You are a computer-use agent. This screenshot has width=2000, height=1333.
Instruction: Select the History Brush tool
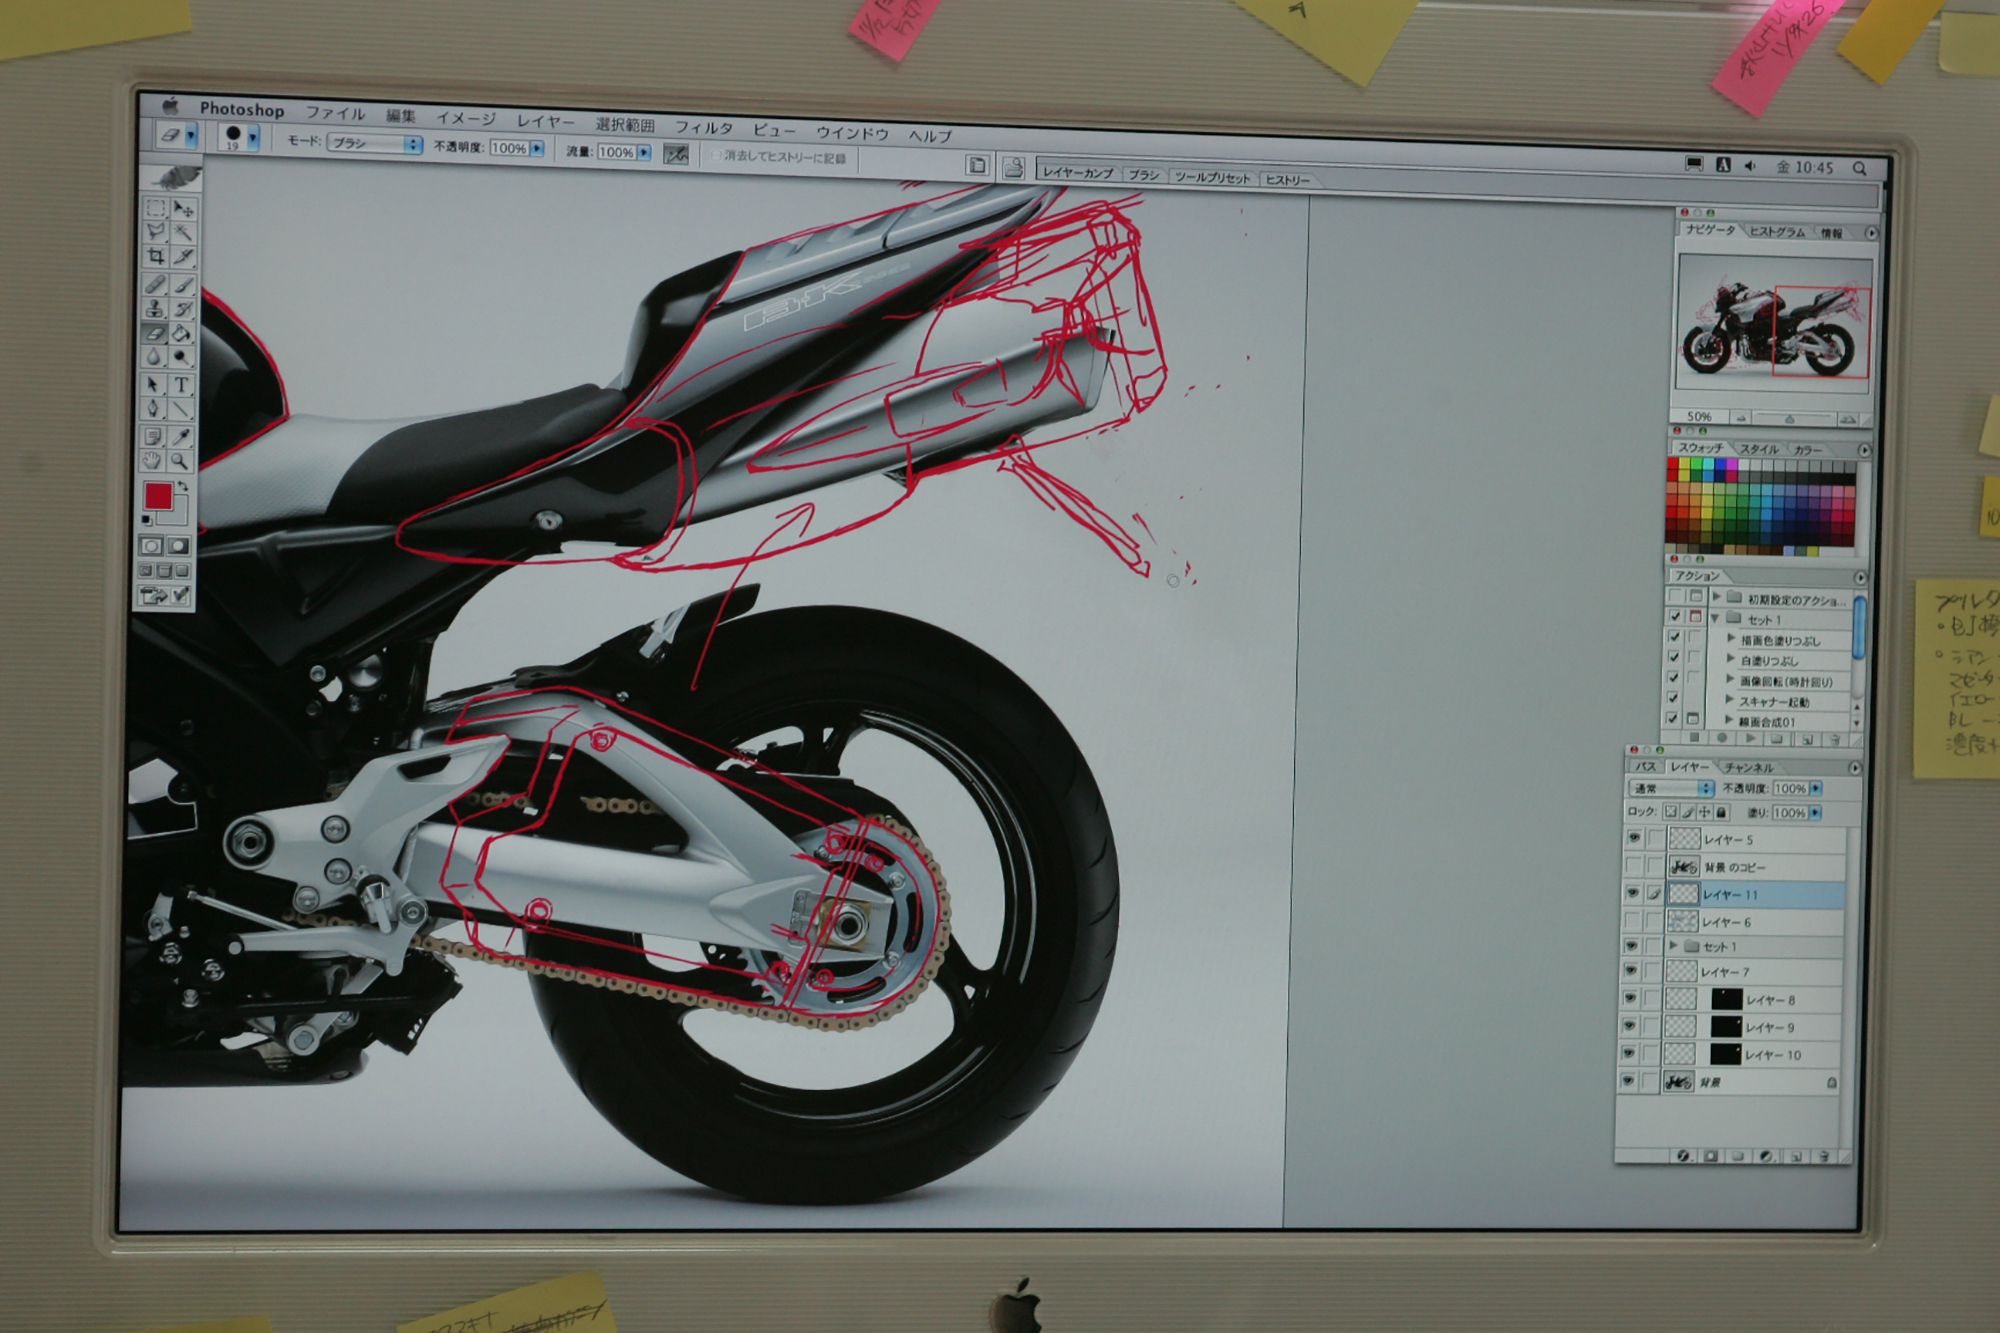tap(184, 308)
